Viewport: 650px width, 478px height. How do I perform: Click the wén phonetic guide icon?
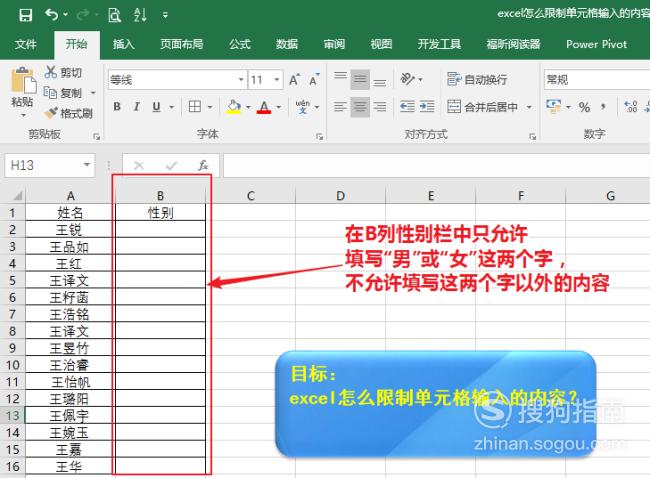(x=303, y=107)
